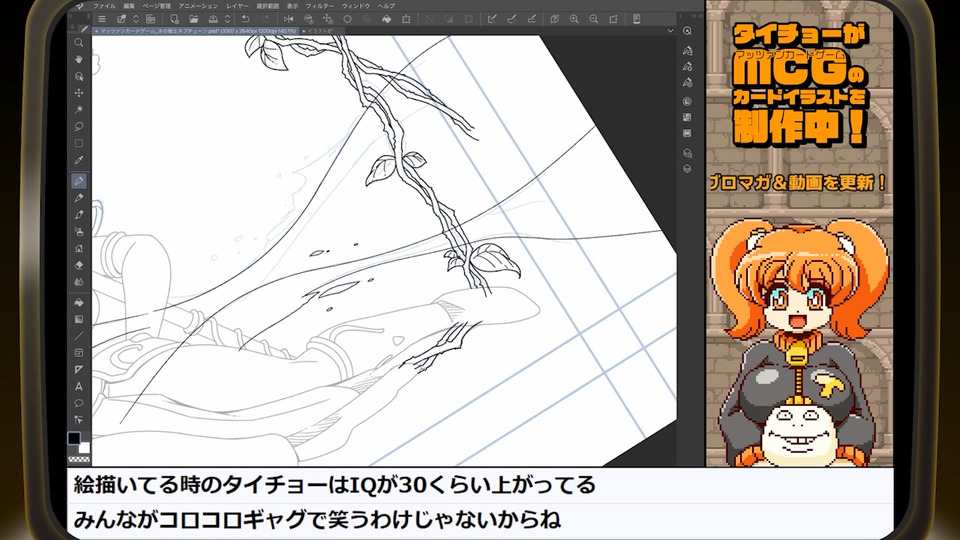Screen dimensions: 960x540
Task: Select the Operation object tool
Action: pyautogui.click(x=78, y=77)
